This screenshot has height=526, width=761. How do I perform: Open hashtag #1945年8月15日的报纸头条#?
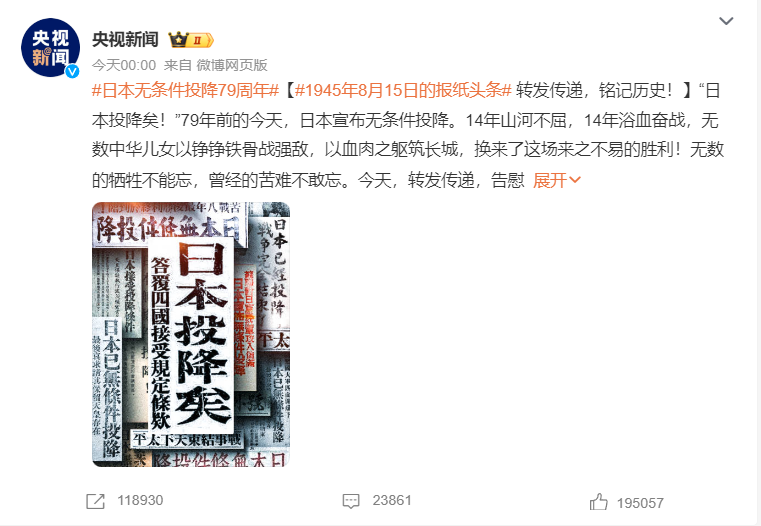click(403, 90)
